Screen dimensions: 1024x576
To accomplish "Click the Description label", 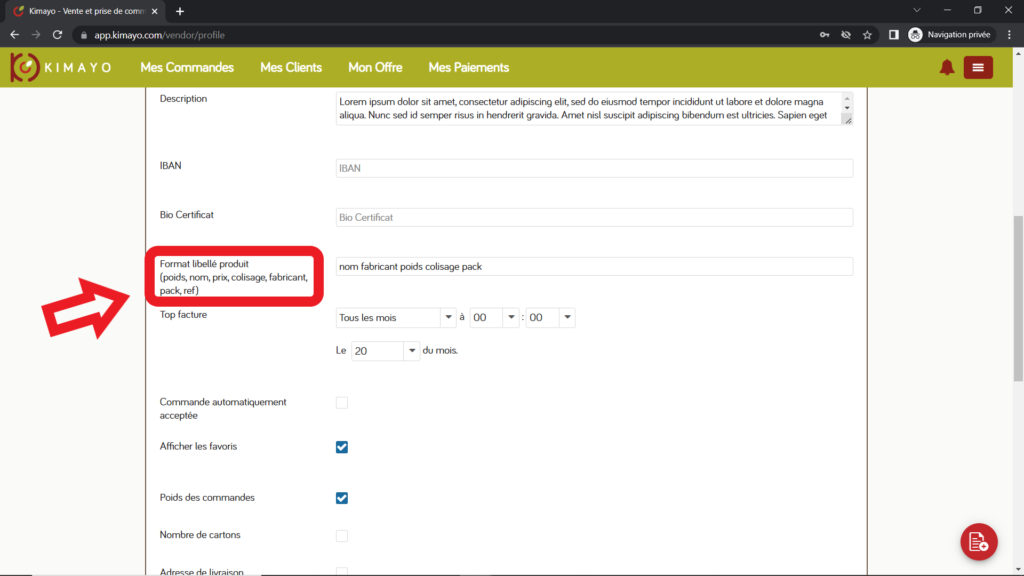I will [x=183, y=99].
